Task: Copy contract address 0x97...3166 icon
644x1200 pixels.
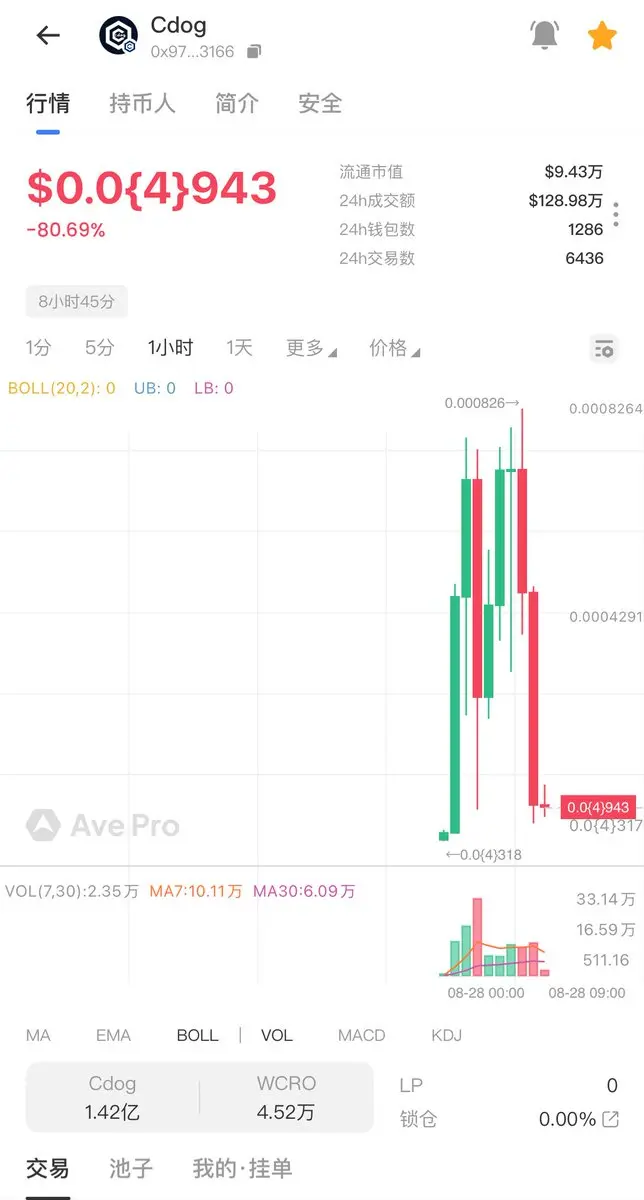Action: pyautogui.click(x=254, y=51)
